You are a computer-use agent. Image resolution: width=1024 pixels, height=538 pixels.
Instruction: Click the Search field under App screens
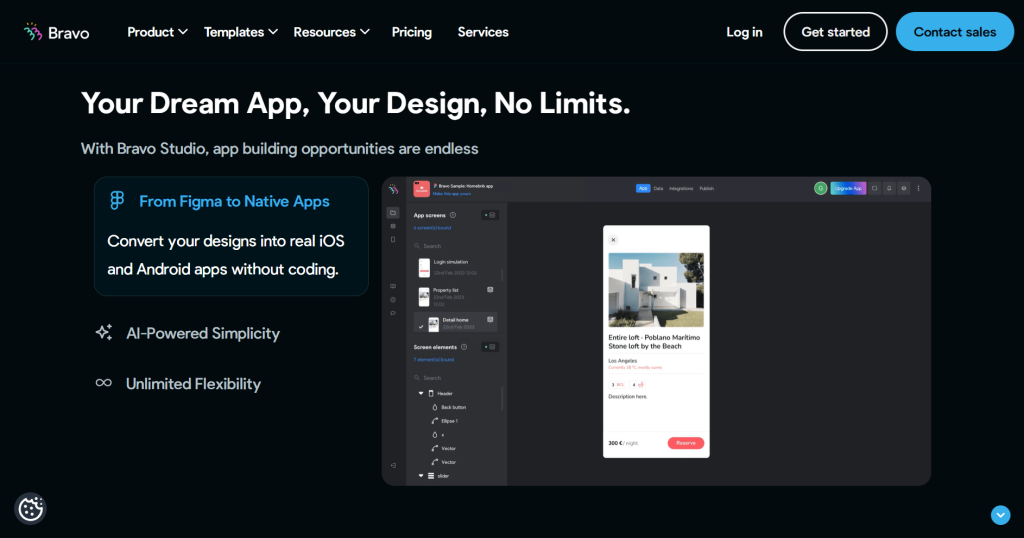(x=456, y=246)
